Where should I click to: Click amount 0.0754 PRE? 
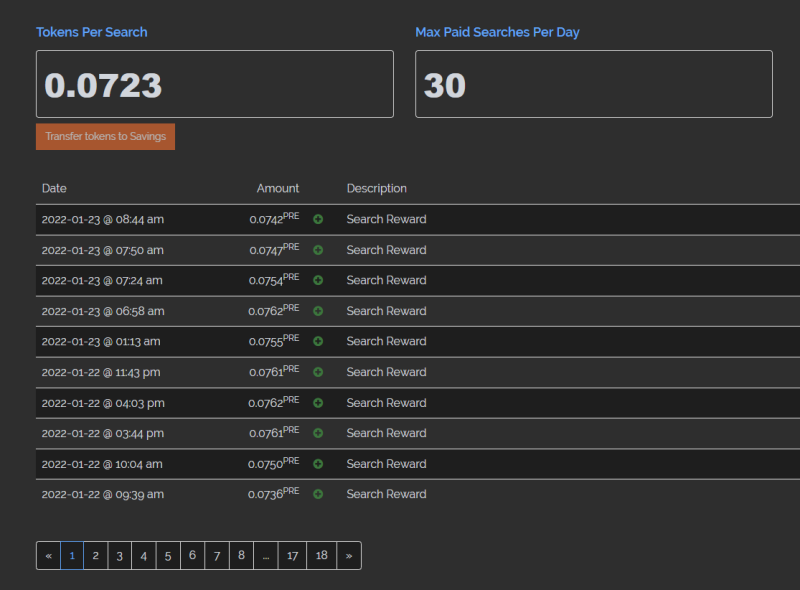274,279
